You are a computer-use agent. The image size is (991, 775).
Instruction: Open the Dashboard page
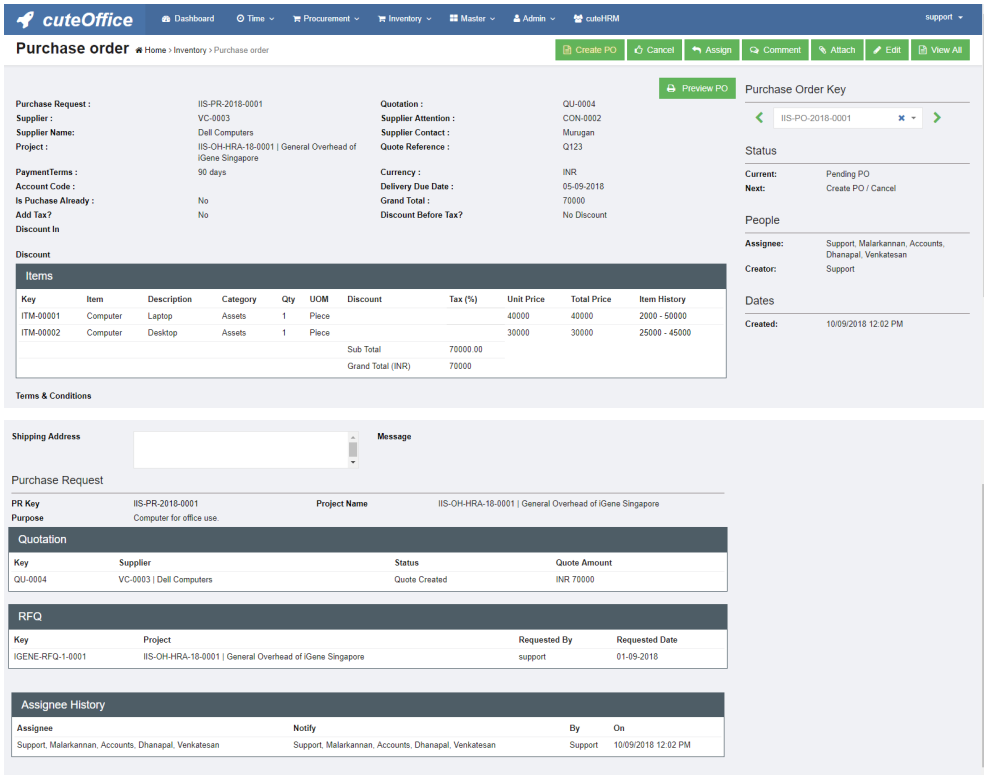click(187, 18)
